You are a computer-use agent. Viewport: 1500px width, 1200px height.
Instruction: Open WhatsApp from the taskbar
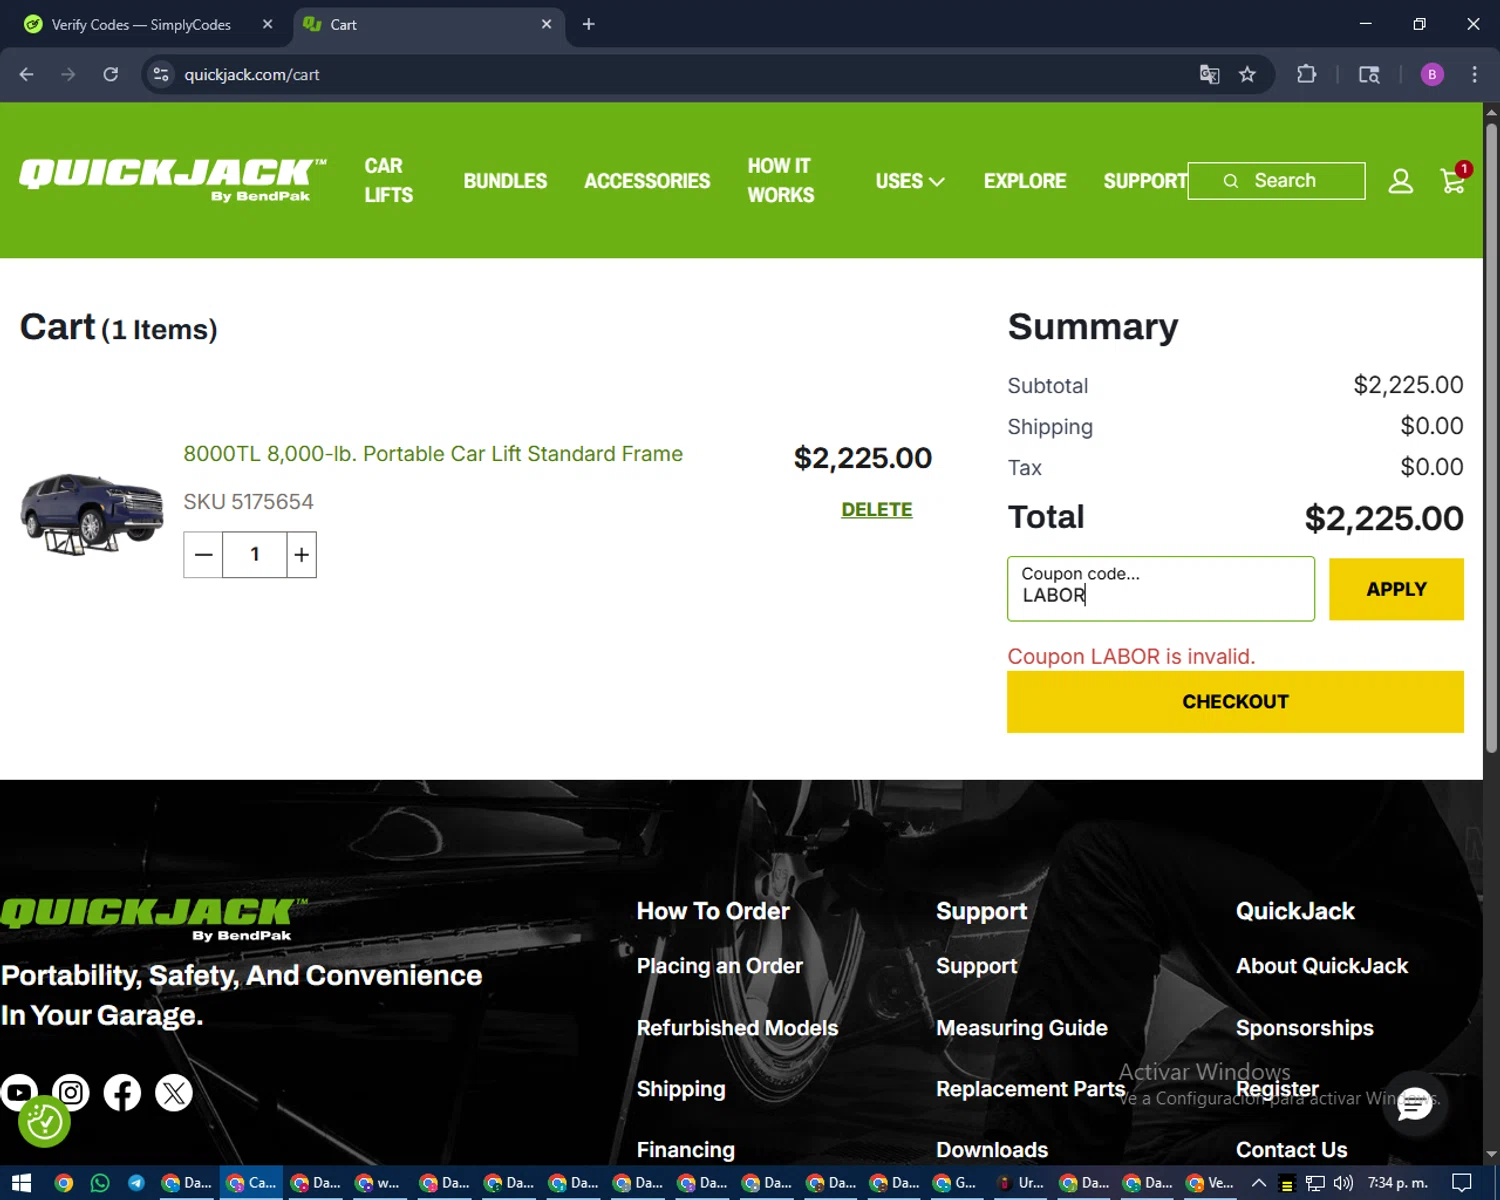[x=100, y=1183]
